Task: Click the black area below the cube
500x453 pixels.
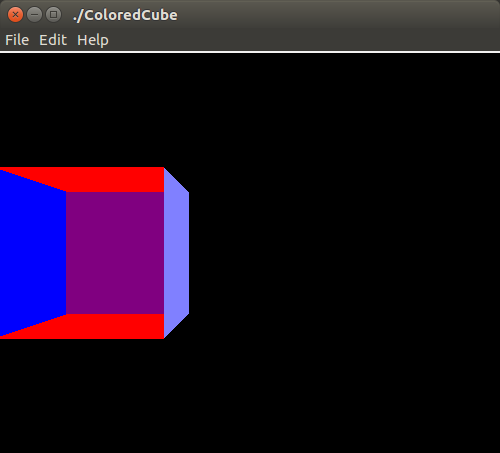Action: click(250, 396)
